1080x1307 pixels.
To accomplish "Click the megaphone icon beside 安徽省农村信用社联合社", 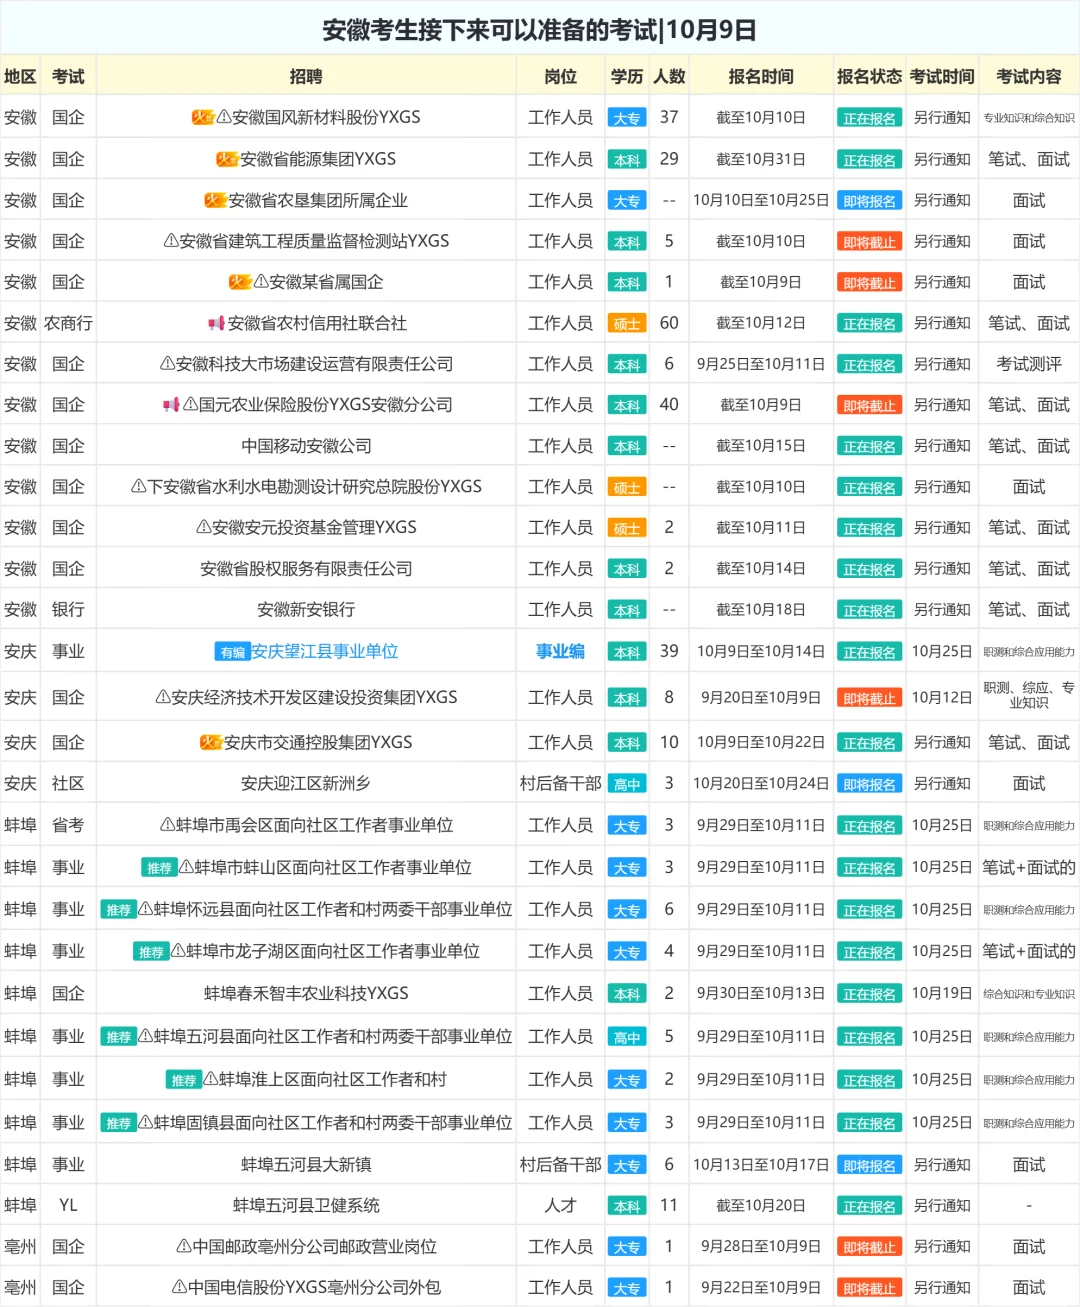I will [217, 322].
